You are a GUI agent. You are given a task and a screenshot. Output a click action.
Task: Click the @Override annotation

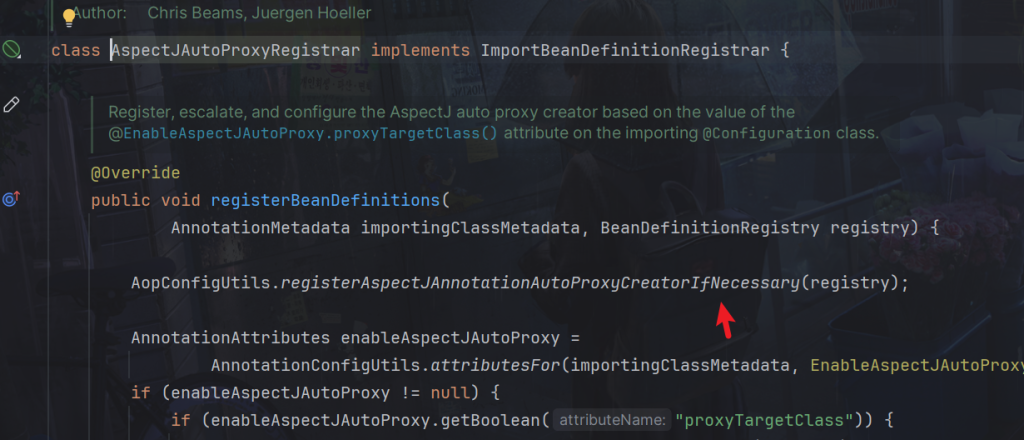point(135,173)
